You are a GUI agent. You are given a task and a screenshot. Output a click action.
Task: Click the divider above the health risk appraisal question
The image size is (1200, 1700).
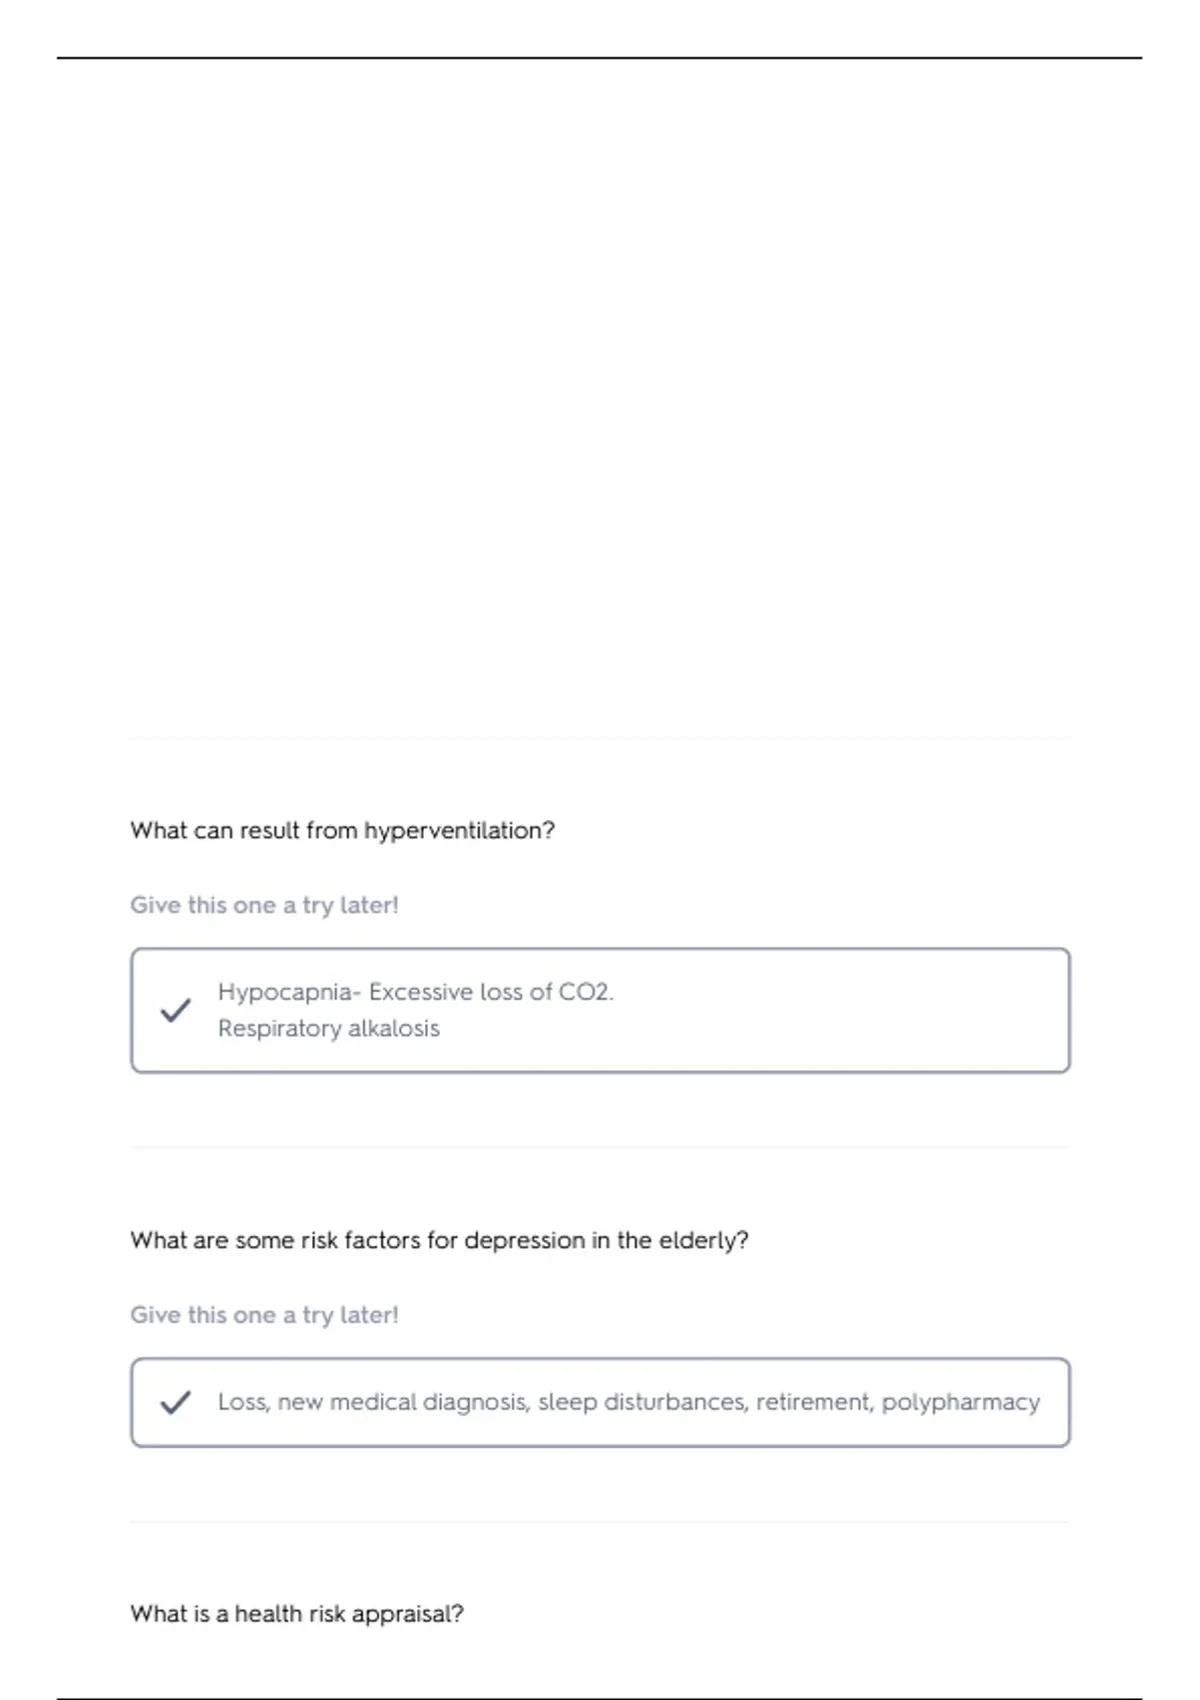click(x=600, y=1522)
